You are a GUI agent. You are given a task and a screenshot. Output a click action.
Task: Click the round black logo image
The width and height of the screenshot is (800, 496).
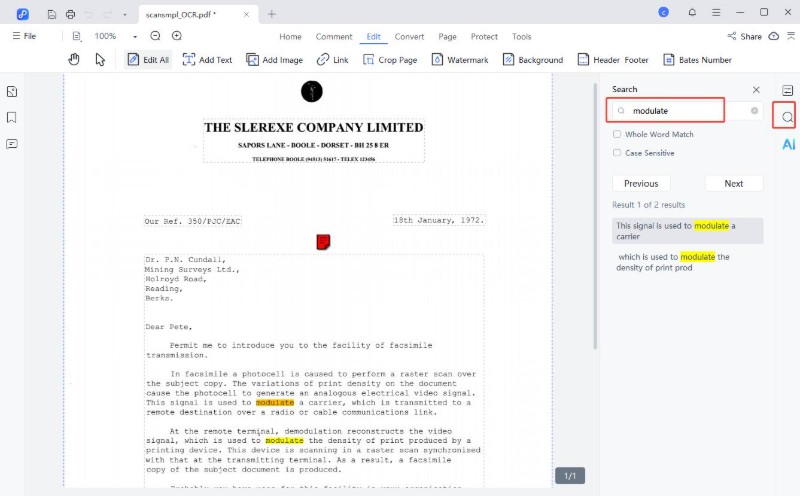click(312, 91)
